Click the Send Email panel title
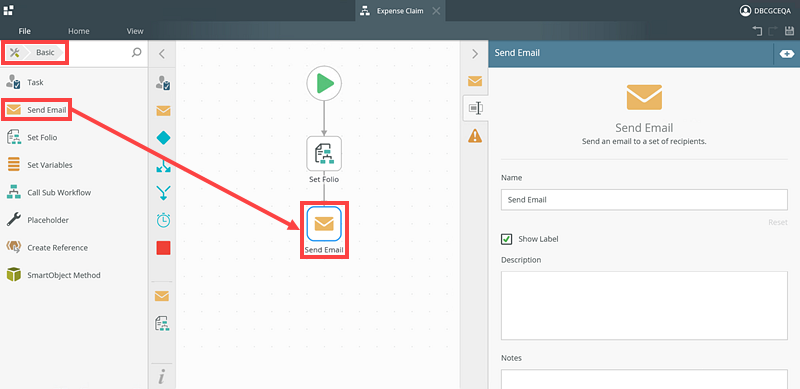The width and height of the screenshot is (800, 389). [x=517, y=53]
